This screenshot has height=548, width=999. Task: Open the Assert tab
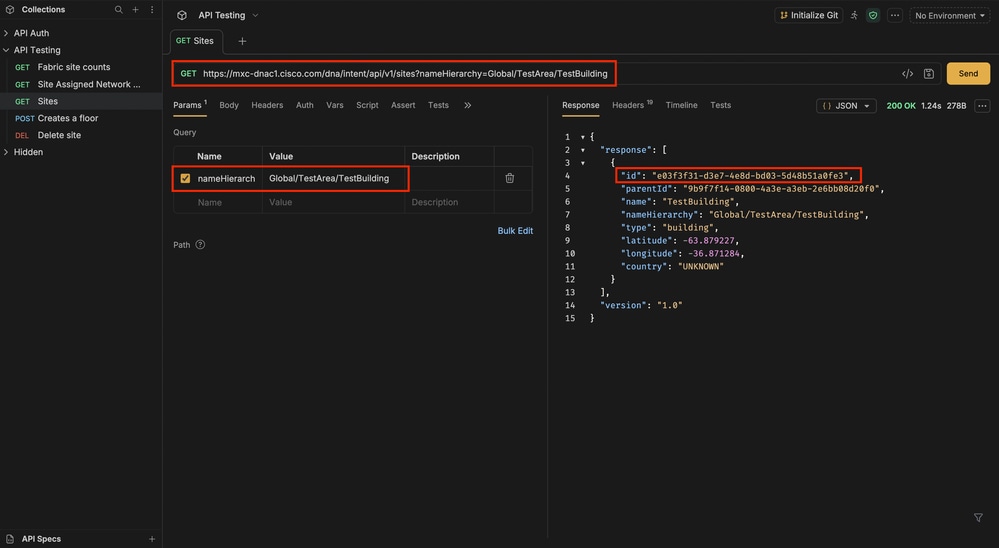[403, 105]
